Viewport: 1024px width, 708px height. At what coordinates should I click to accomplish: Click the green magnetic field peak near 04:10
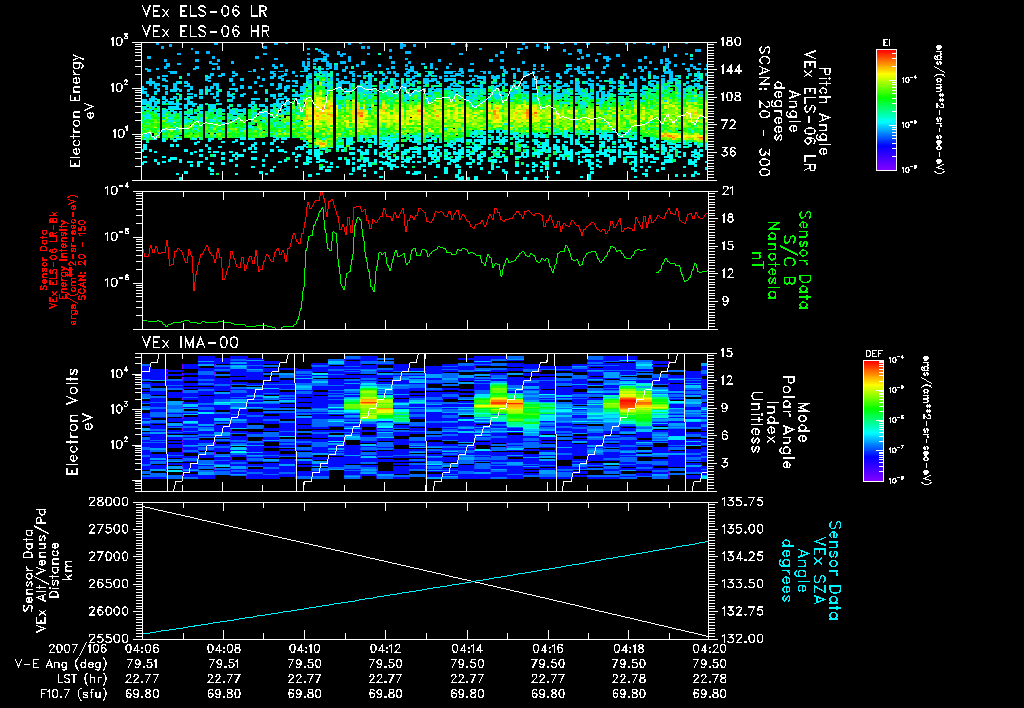coord(321,209)
